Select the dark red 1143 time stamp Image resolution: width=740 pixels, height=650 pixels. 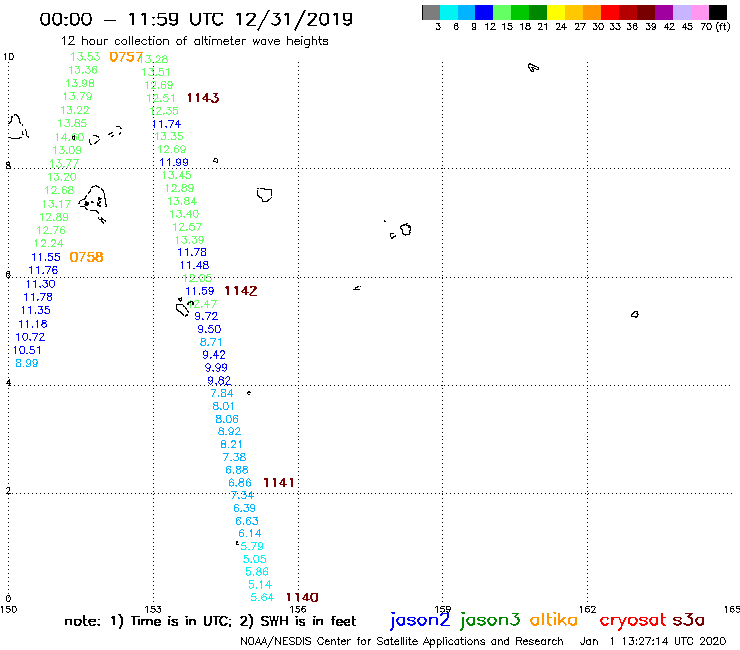tap(203, 98)
